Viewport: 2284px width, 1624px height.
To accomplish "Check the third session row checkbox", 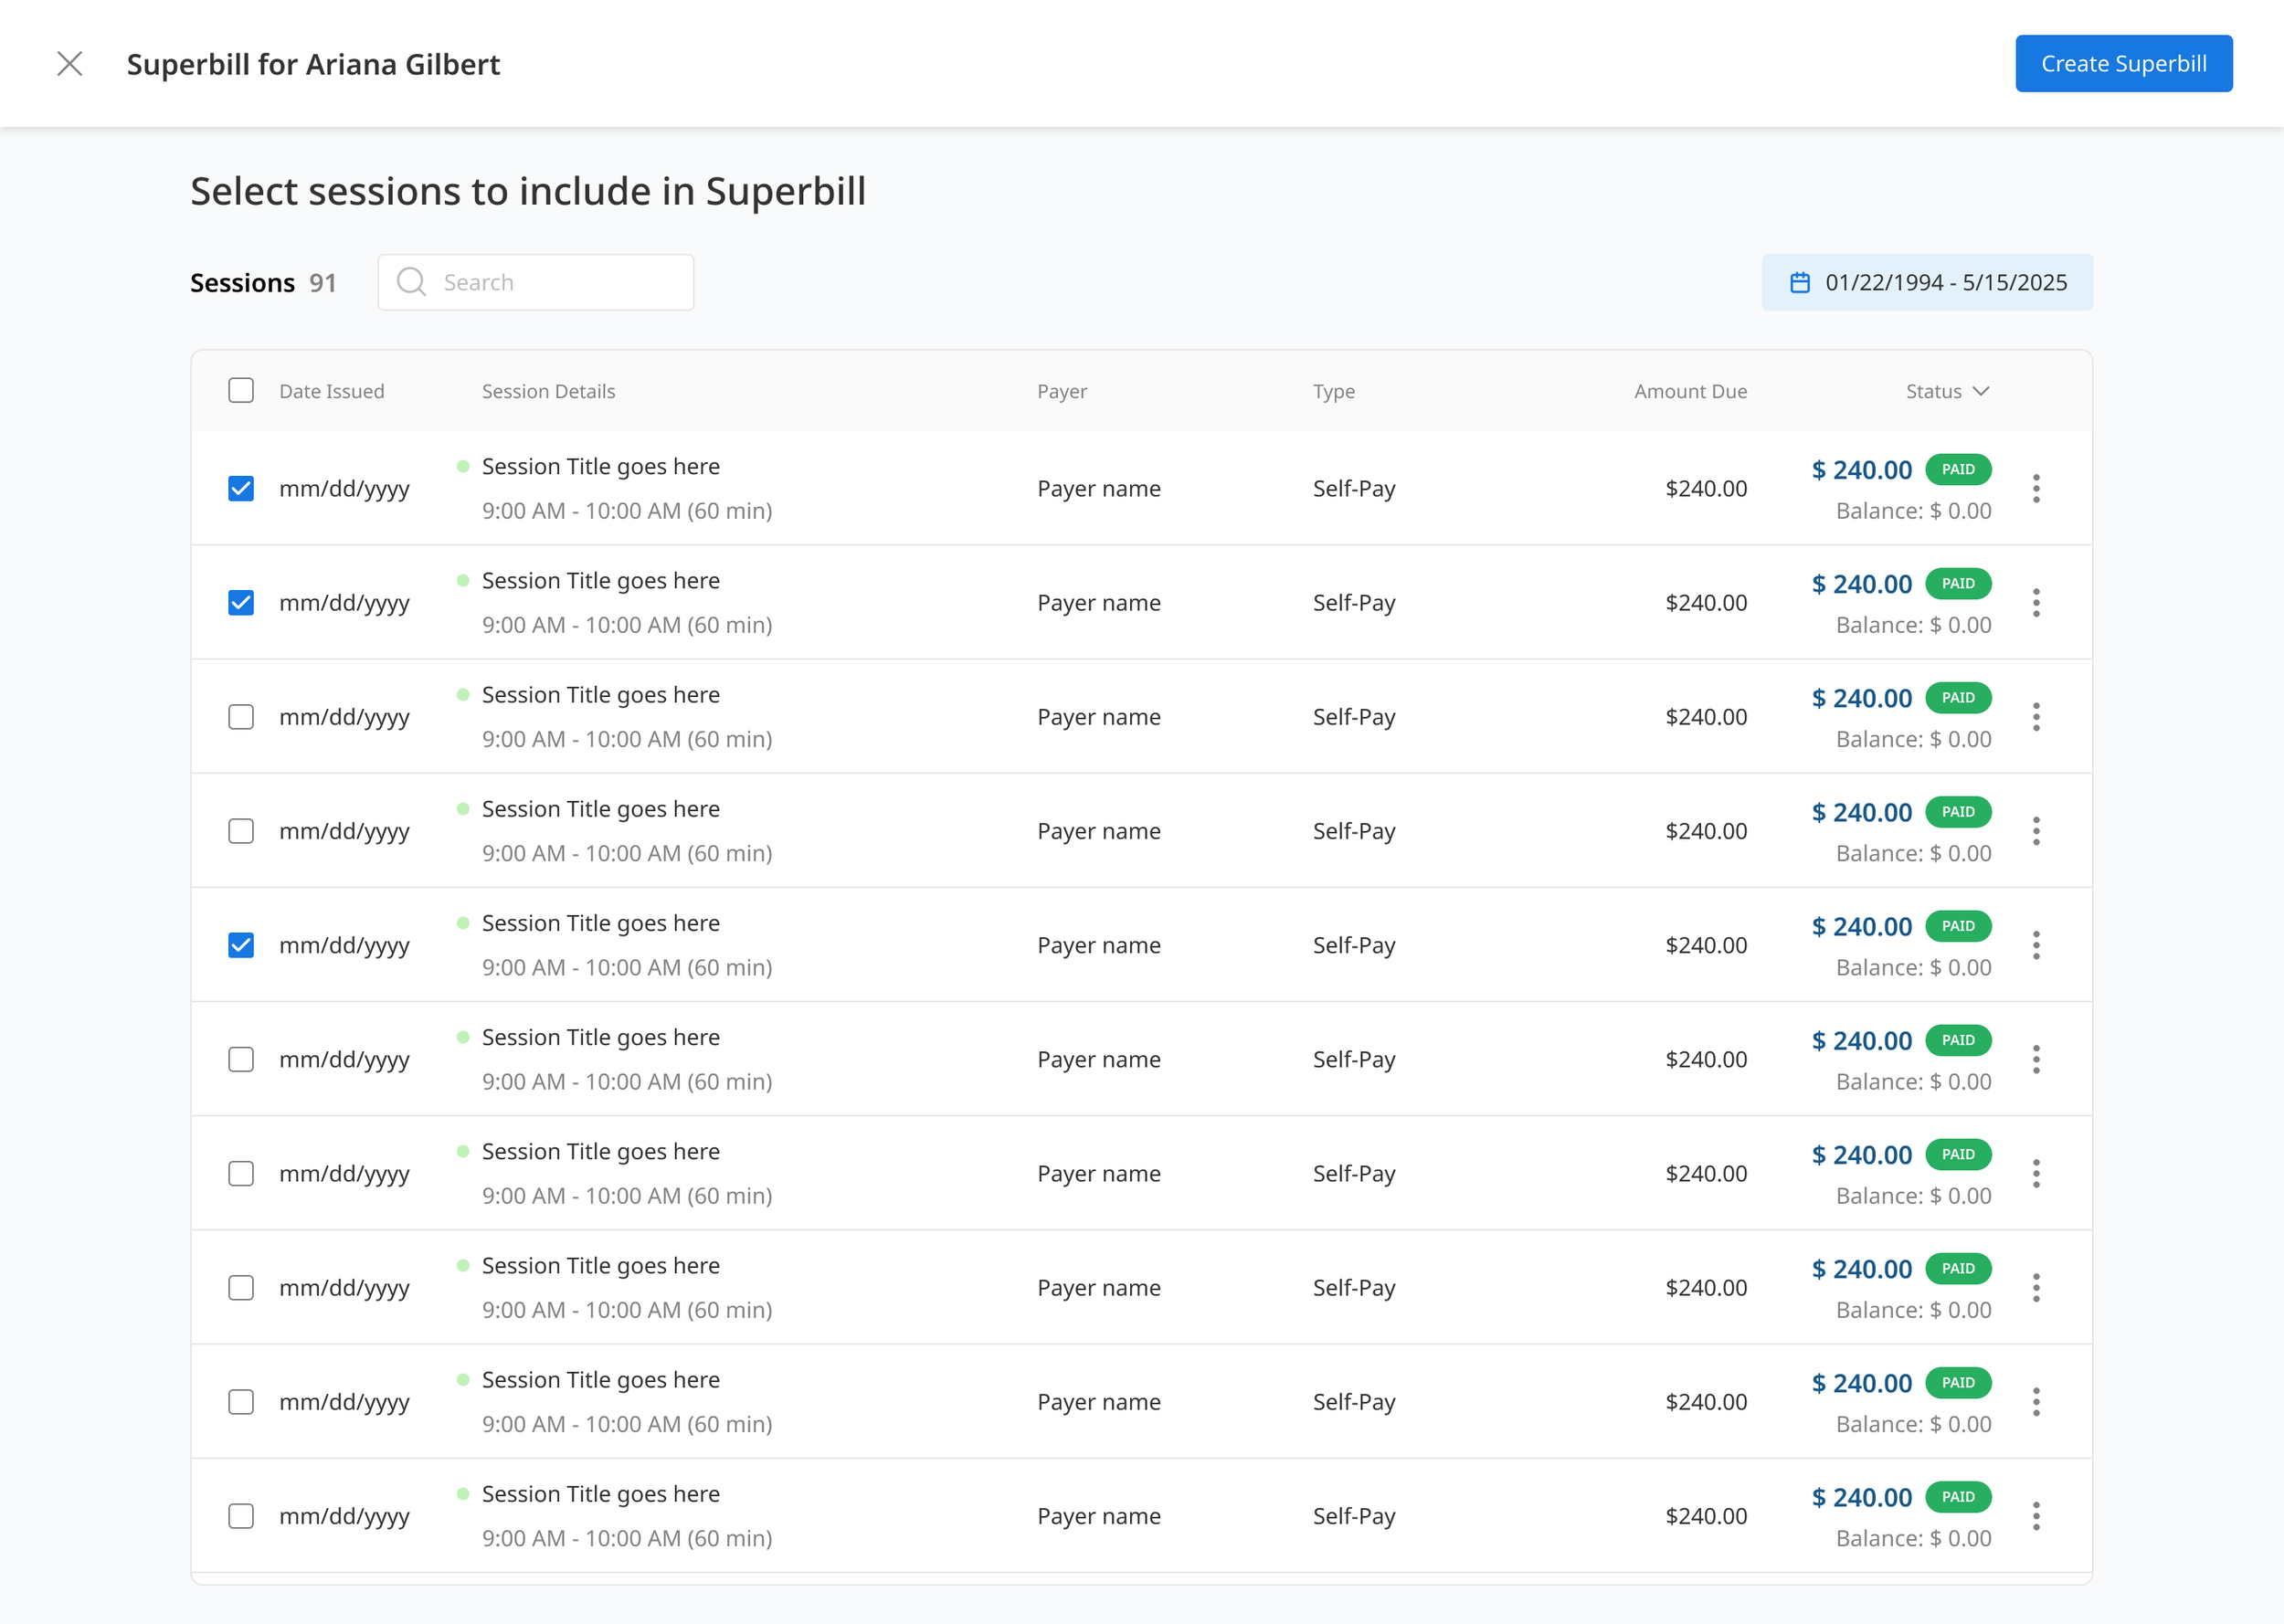I will tap(241, 717).
